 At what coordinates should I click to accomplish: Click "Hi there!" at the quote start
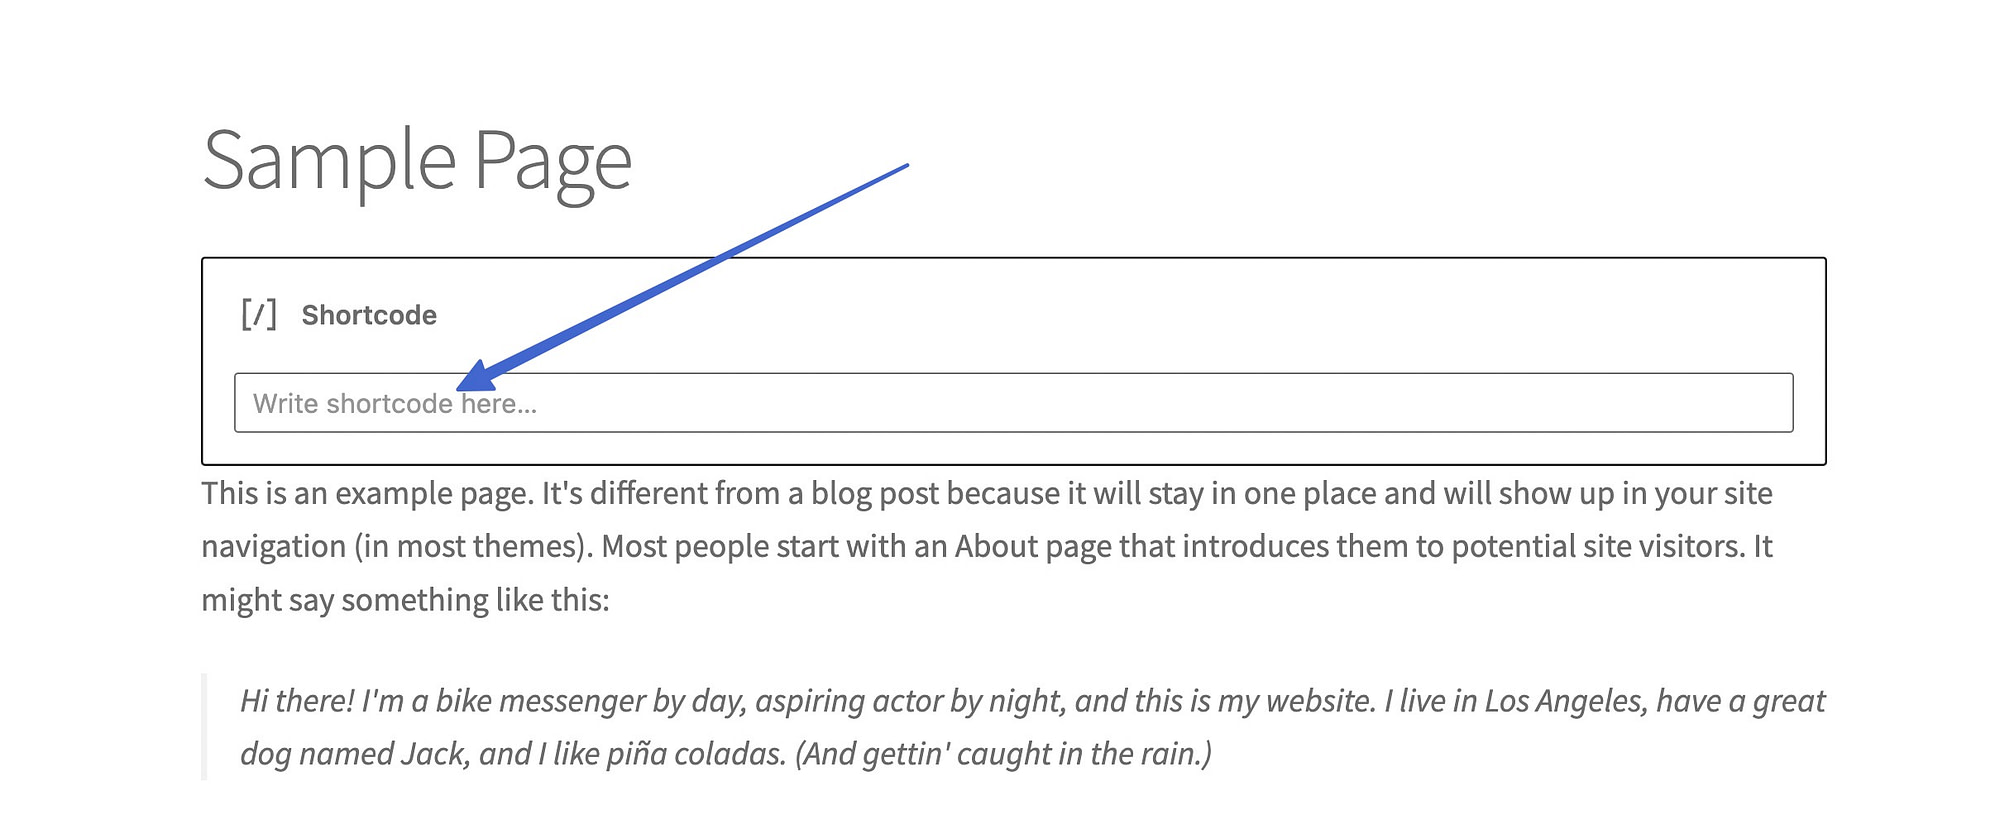(297, 701)
